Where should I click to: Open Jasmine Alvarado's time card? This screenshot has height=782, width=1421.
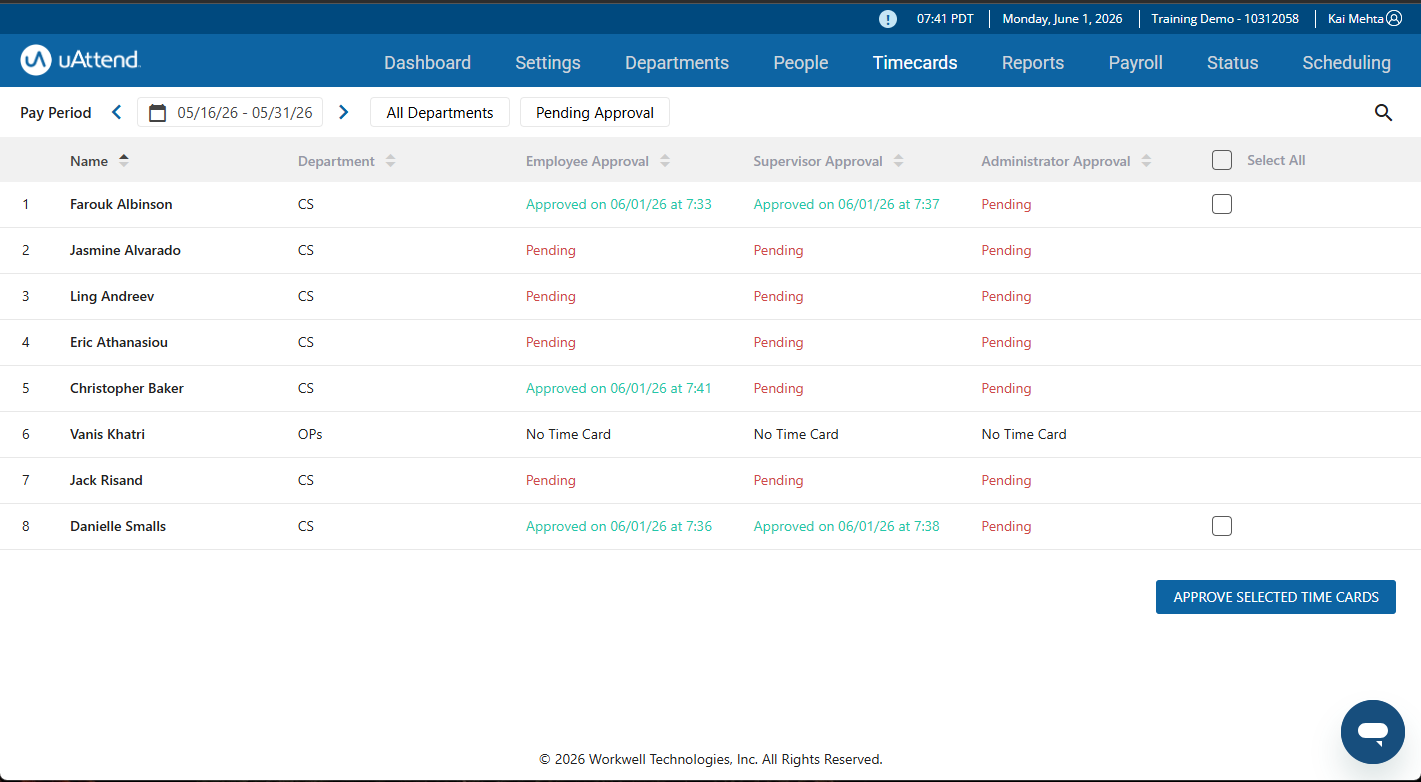tap(125, 250)
